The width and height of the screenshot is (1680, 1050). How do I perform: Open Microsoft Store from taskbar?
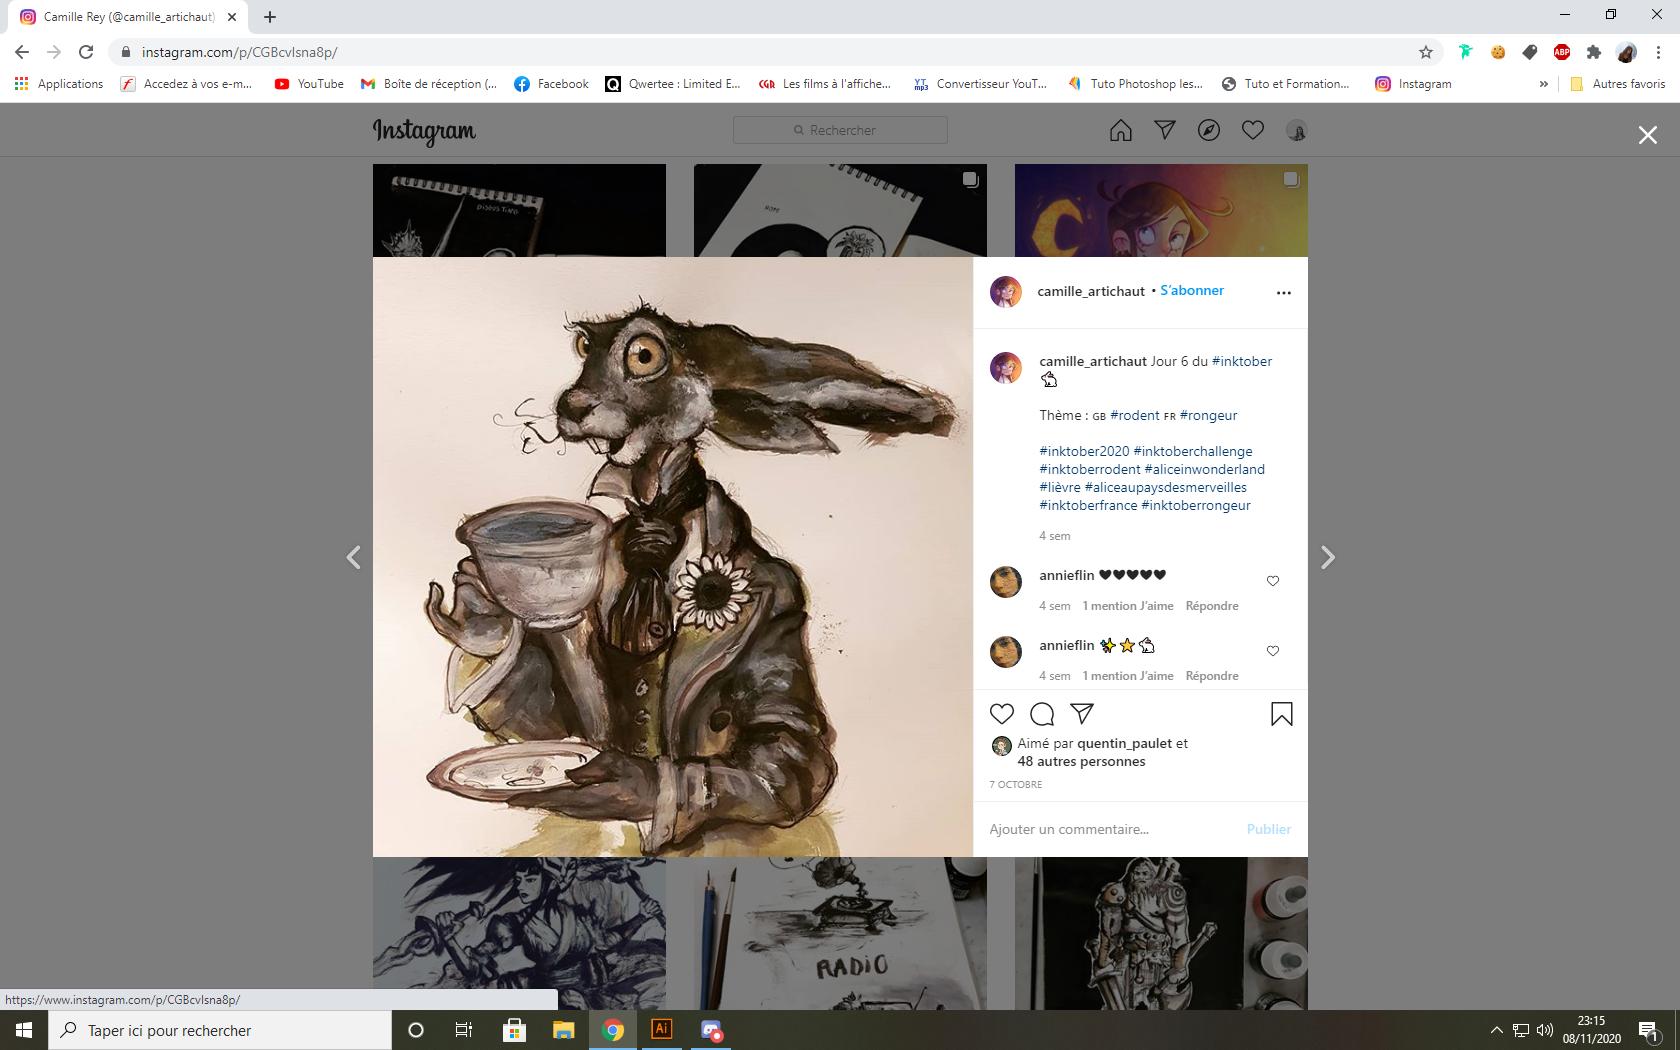(514, 1030)
